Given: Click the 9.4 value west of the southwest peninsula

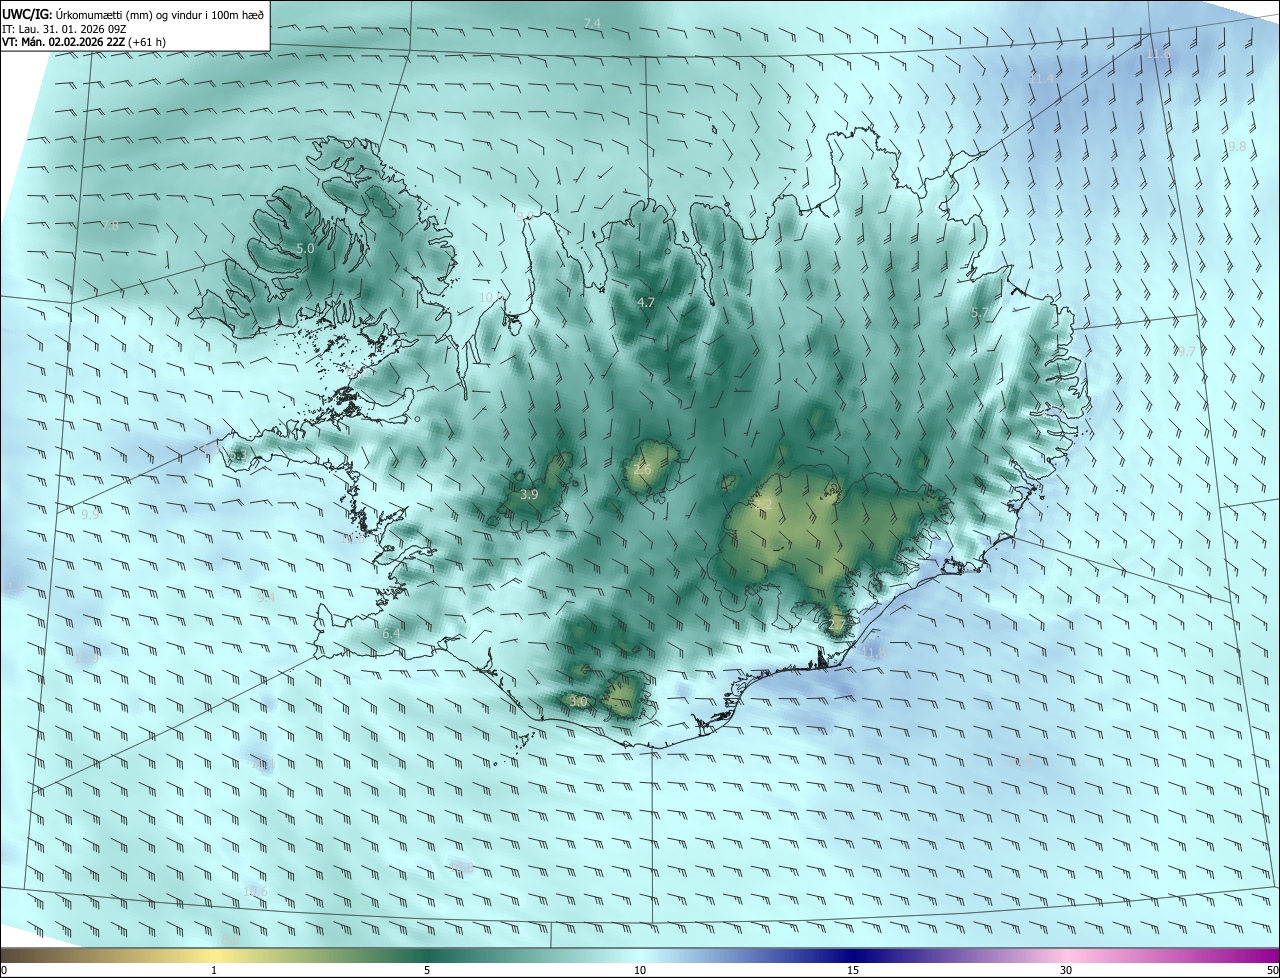Looking at the screenshot, I should (265, 597).
